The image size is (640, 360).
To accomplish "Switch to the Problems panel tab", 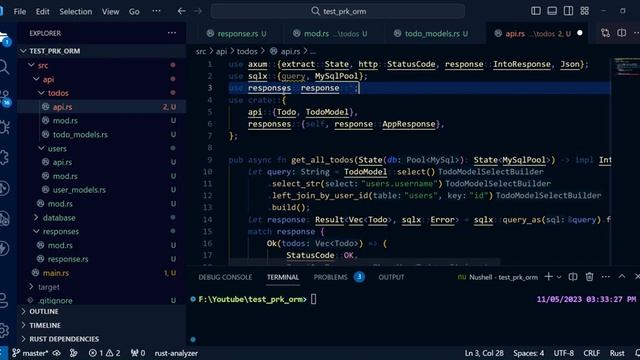I will (339, 277).
